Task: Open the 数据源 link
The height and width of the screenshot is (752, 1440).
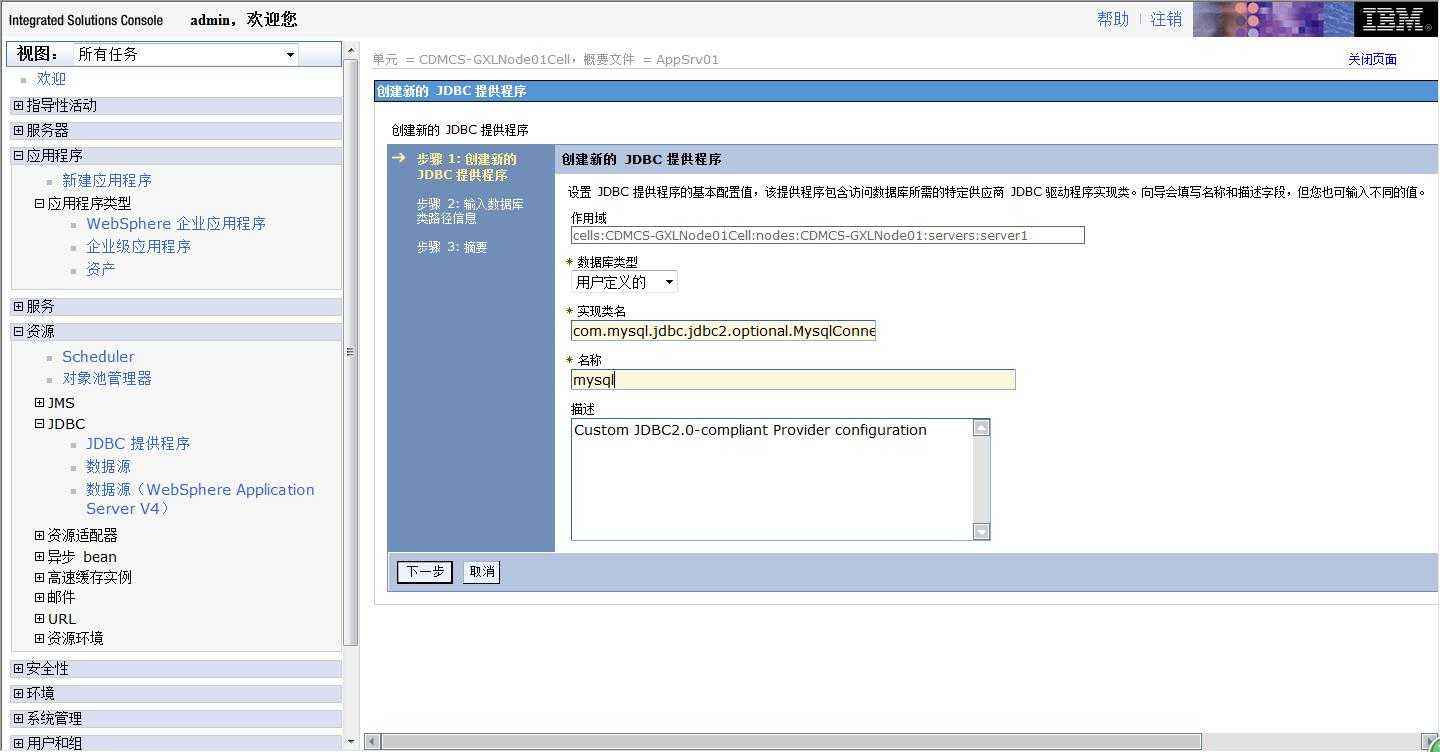Action: point(108,467)
